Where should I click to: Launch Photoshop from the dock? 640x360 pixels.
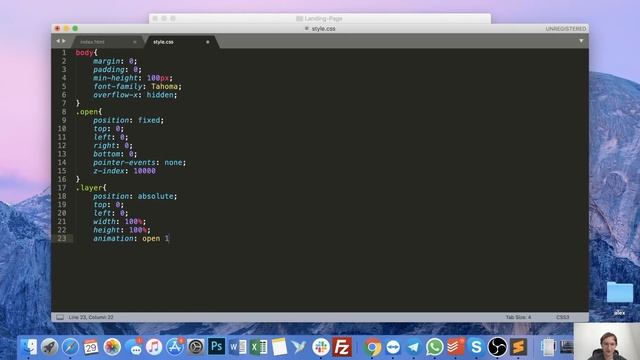[x=216, y=347]
